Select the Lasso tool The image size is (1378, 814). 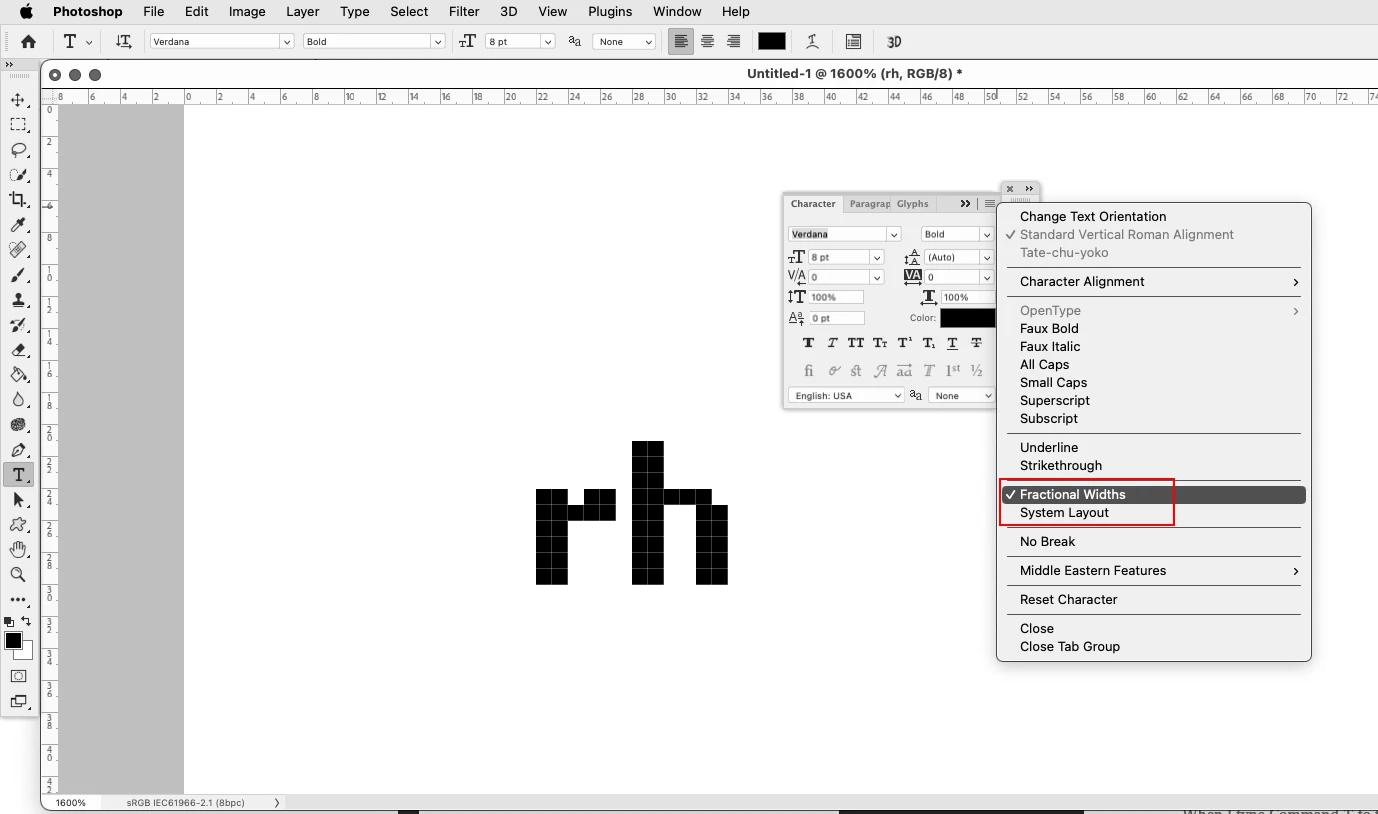pos(18,150)
